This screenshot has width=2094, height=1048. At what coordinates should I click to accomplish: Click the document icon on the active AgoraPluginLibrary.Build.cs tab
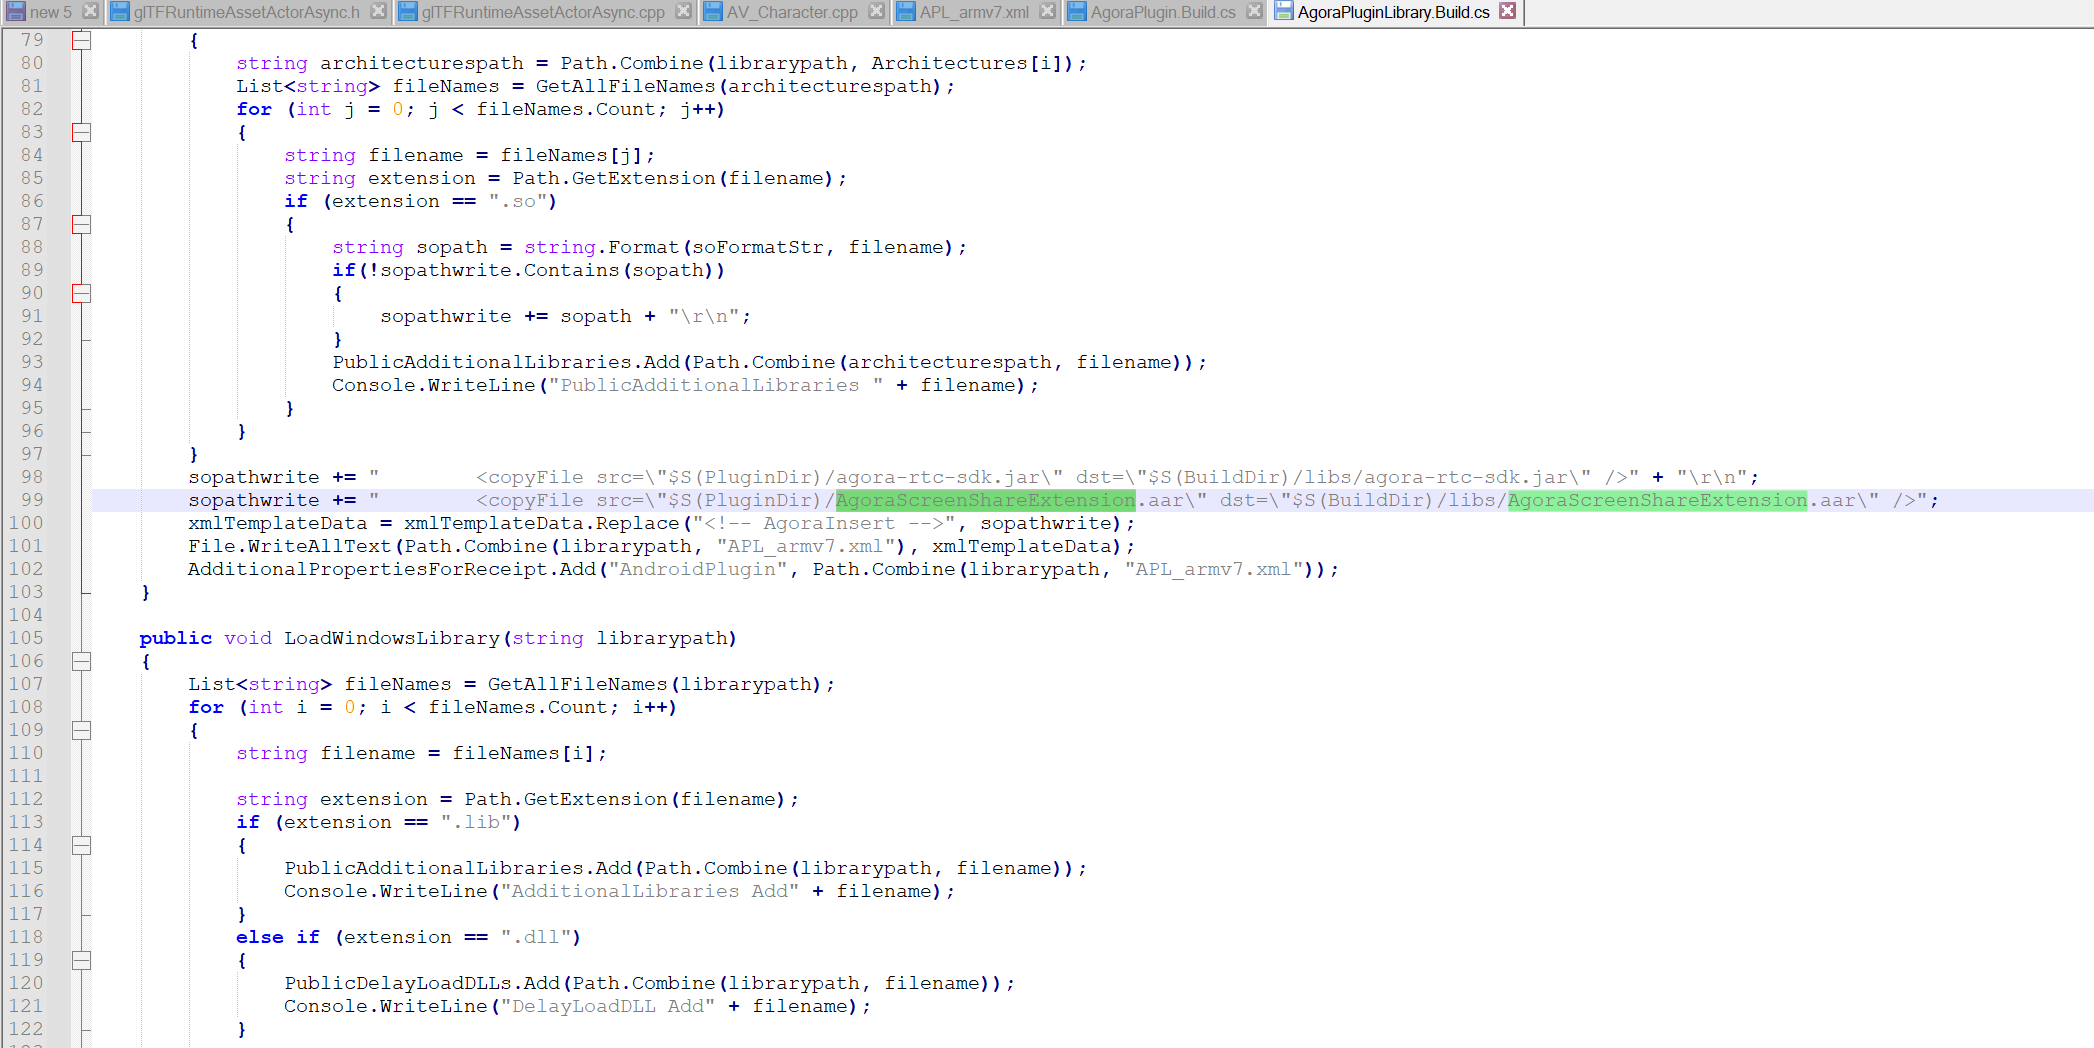point(1283,12)
